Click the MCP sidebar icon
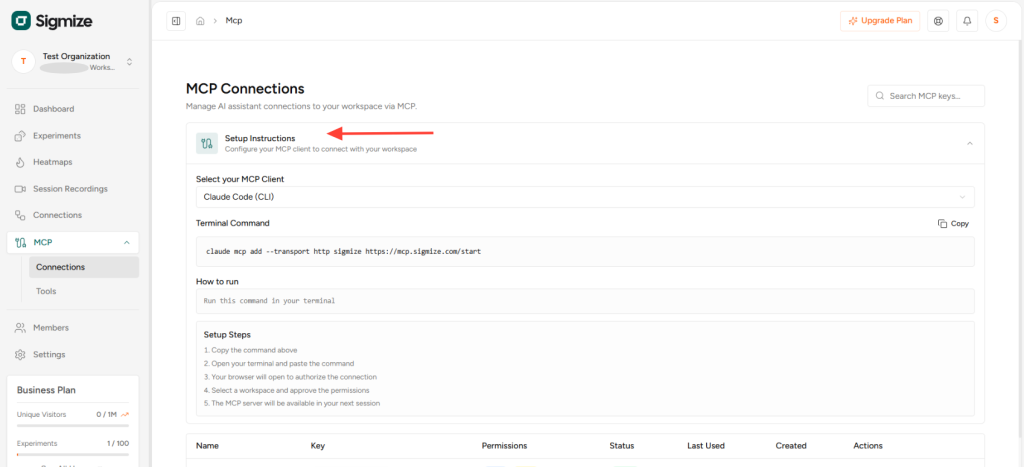Viewport: 1024px width, 467px height. [20, 242]
